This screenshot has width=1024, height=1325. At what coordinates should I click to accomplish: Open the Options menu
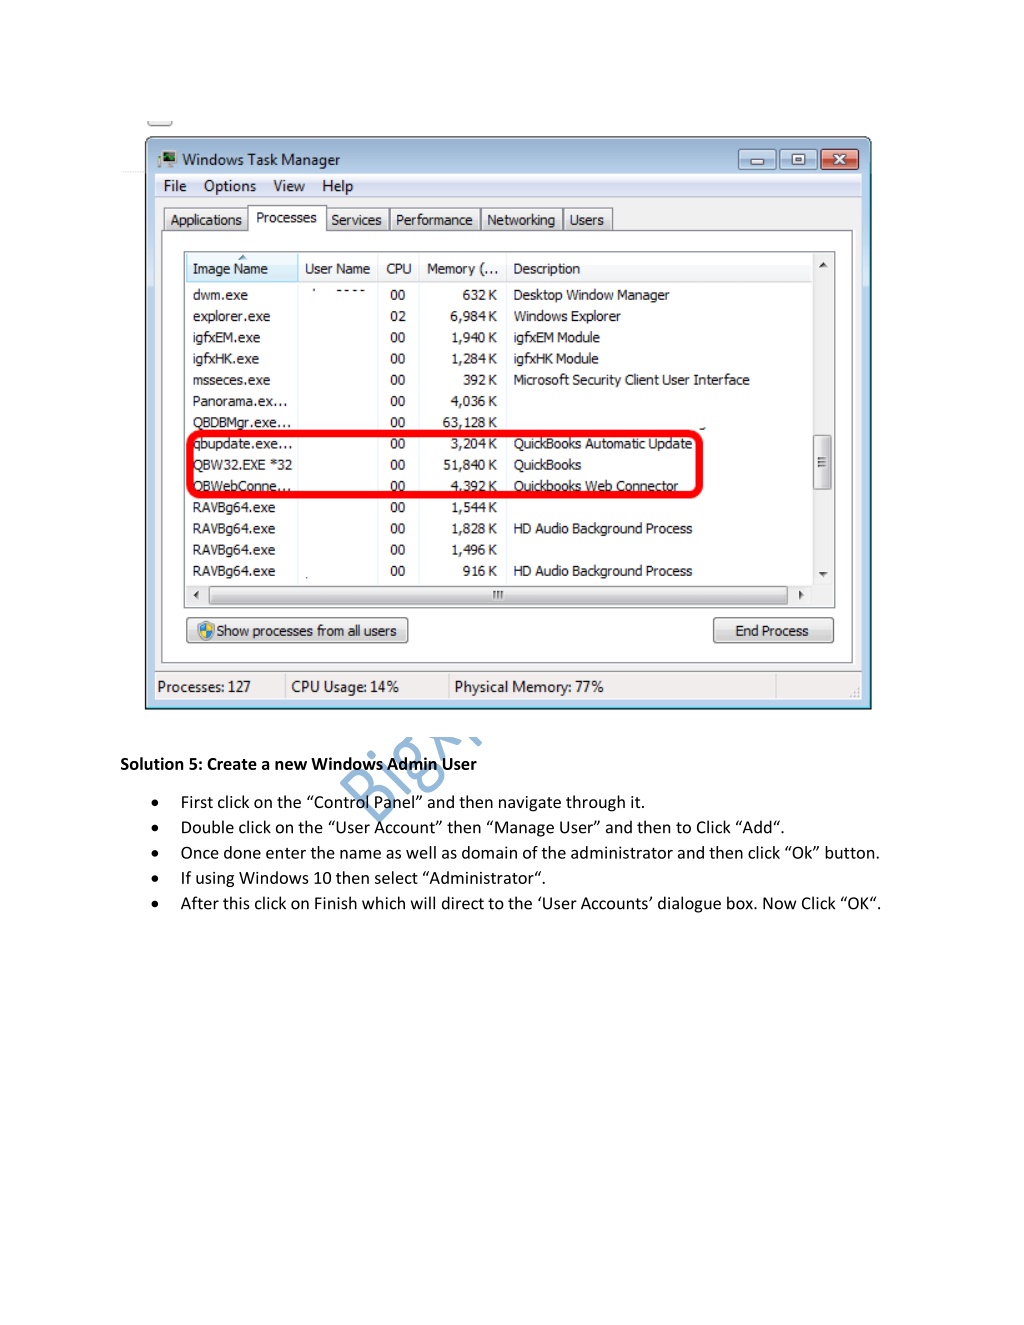[230, 186]
